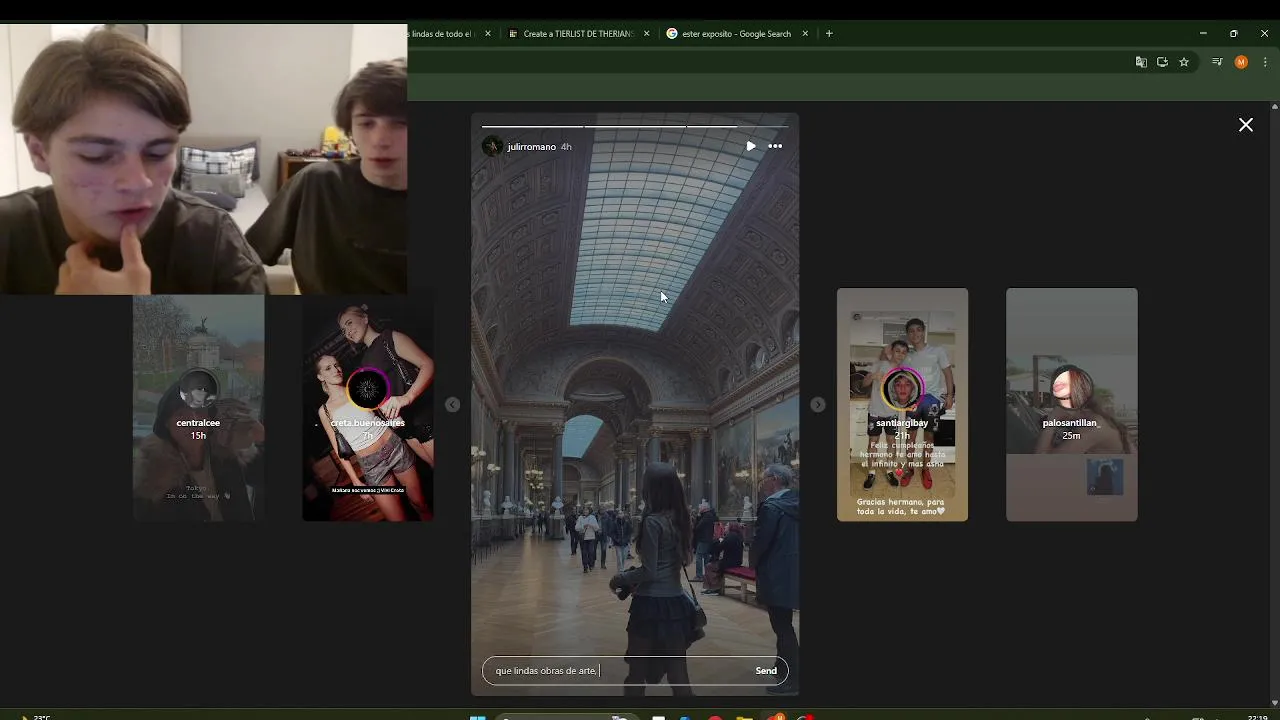Click the '4h' story timestamp
1280x720 pixels.
tap(566, 147)
